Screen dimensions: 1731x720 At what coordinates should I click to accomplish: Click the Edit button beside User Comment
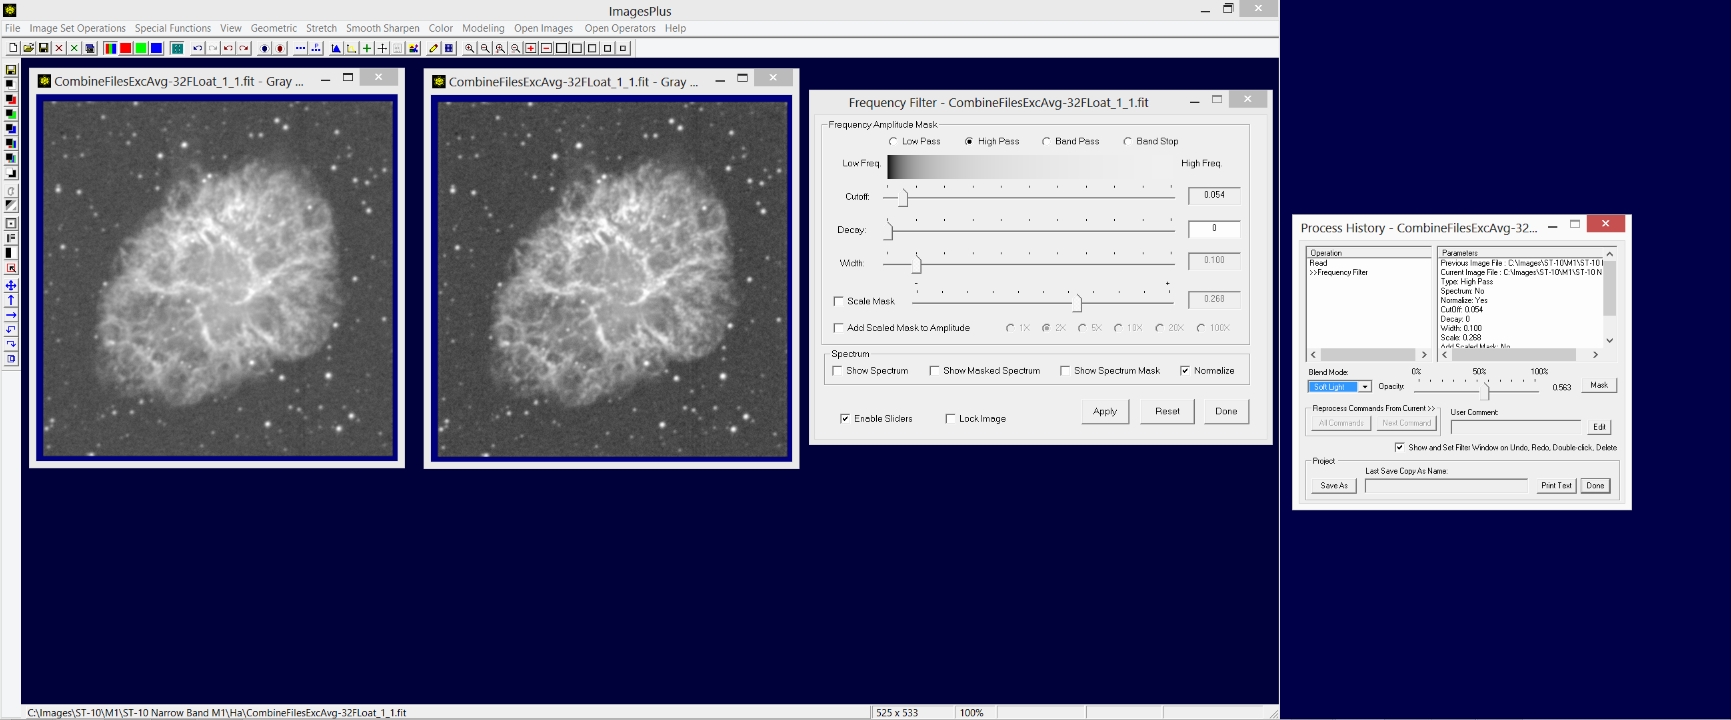(x=1599, y=427)
